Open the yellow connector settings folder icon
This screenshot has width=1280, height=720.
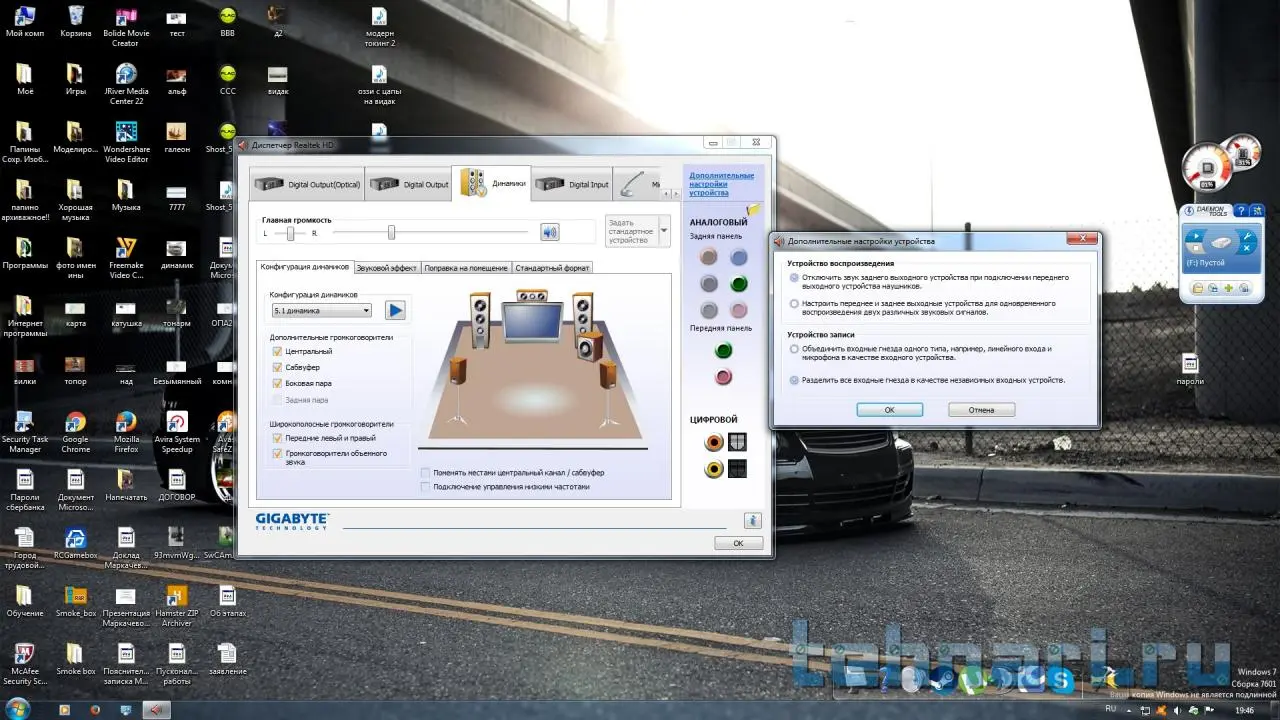[x=754, y=210]
